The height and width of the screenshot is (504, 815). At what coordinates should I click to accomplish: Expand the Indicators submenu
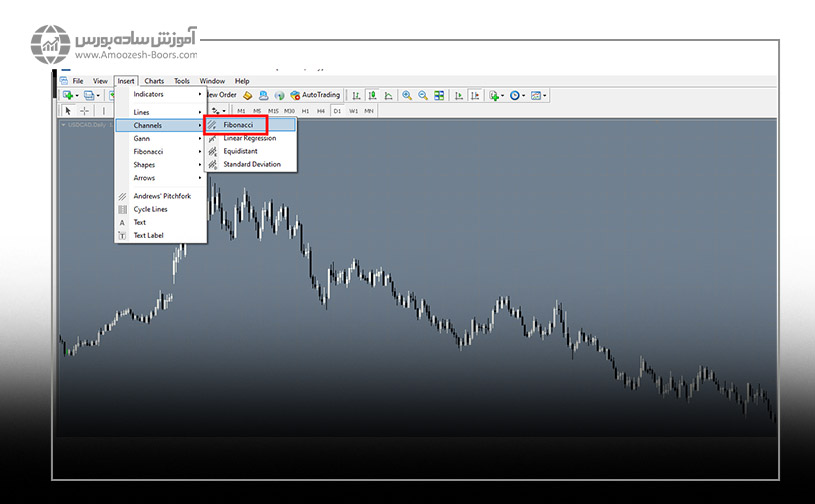(149, 94)
